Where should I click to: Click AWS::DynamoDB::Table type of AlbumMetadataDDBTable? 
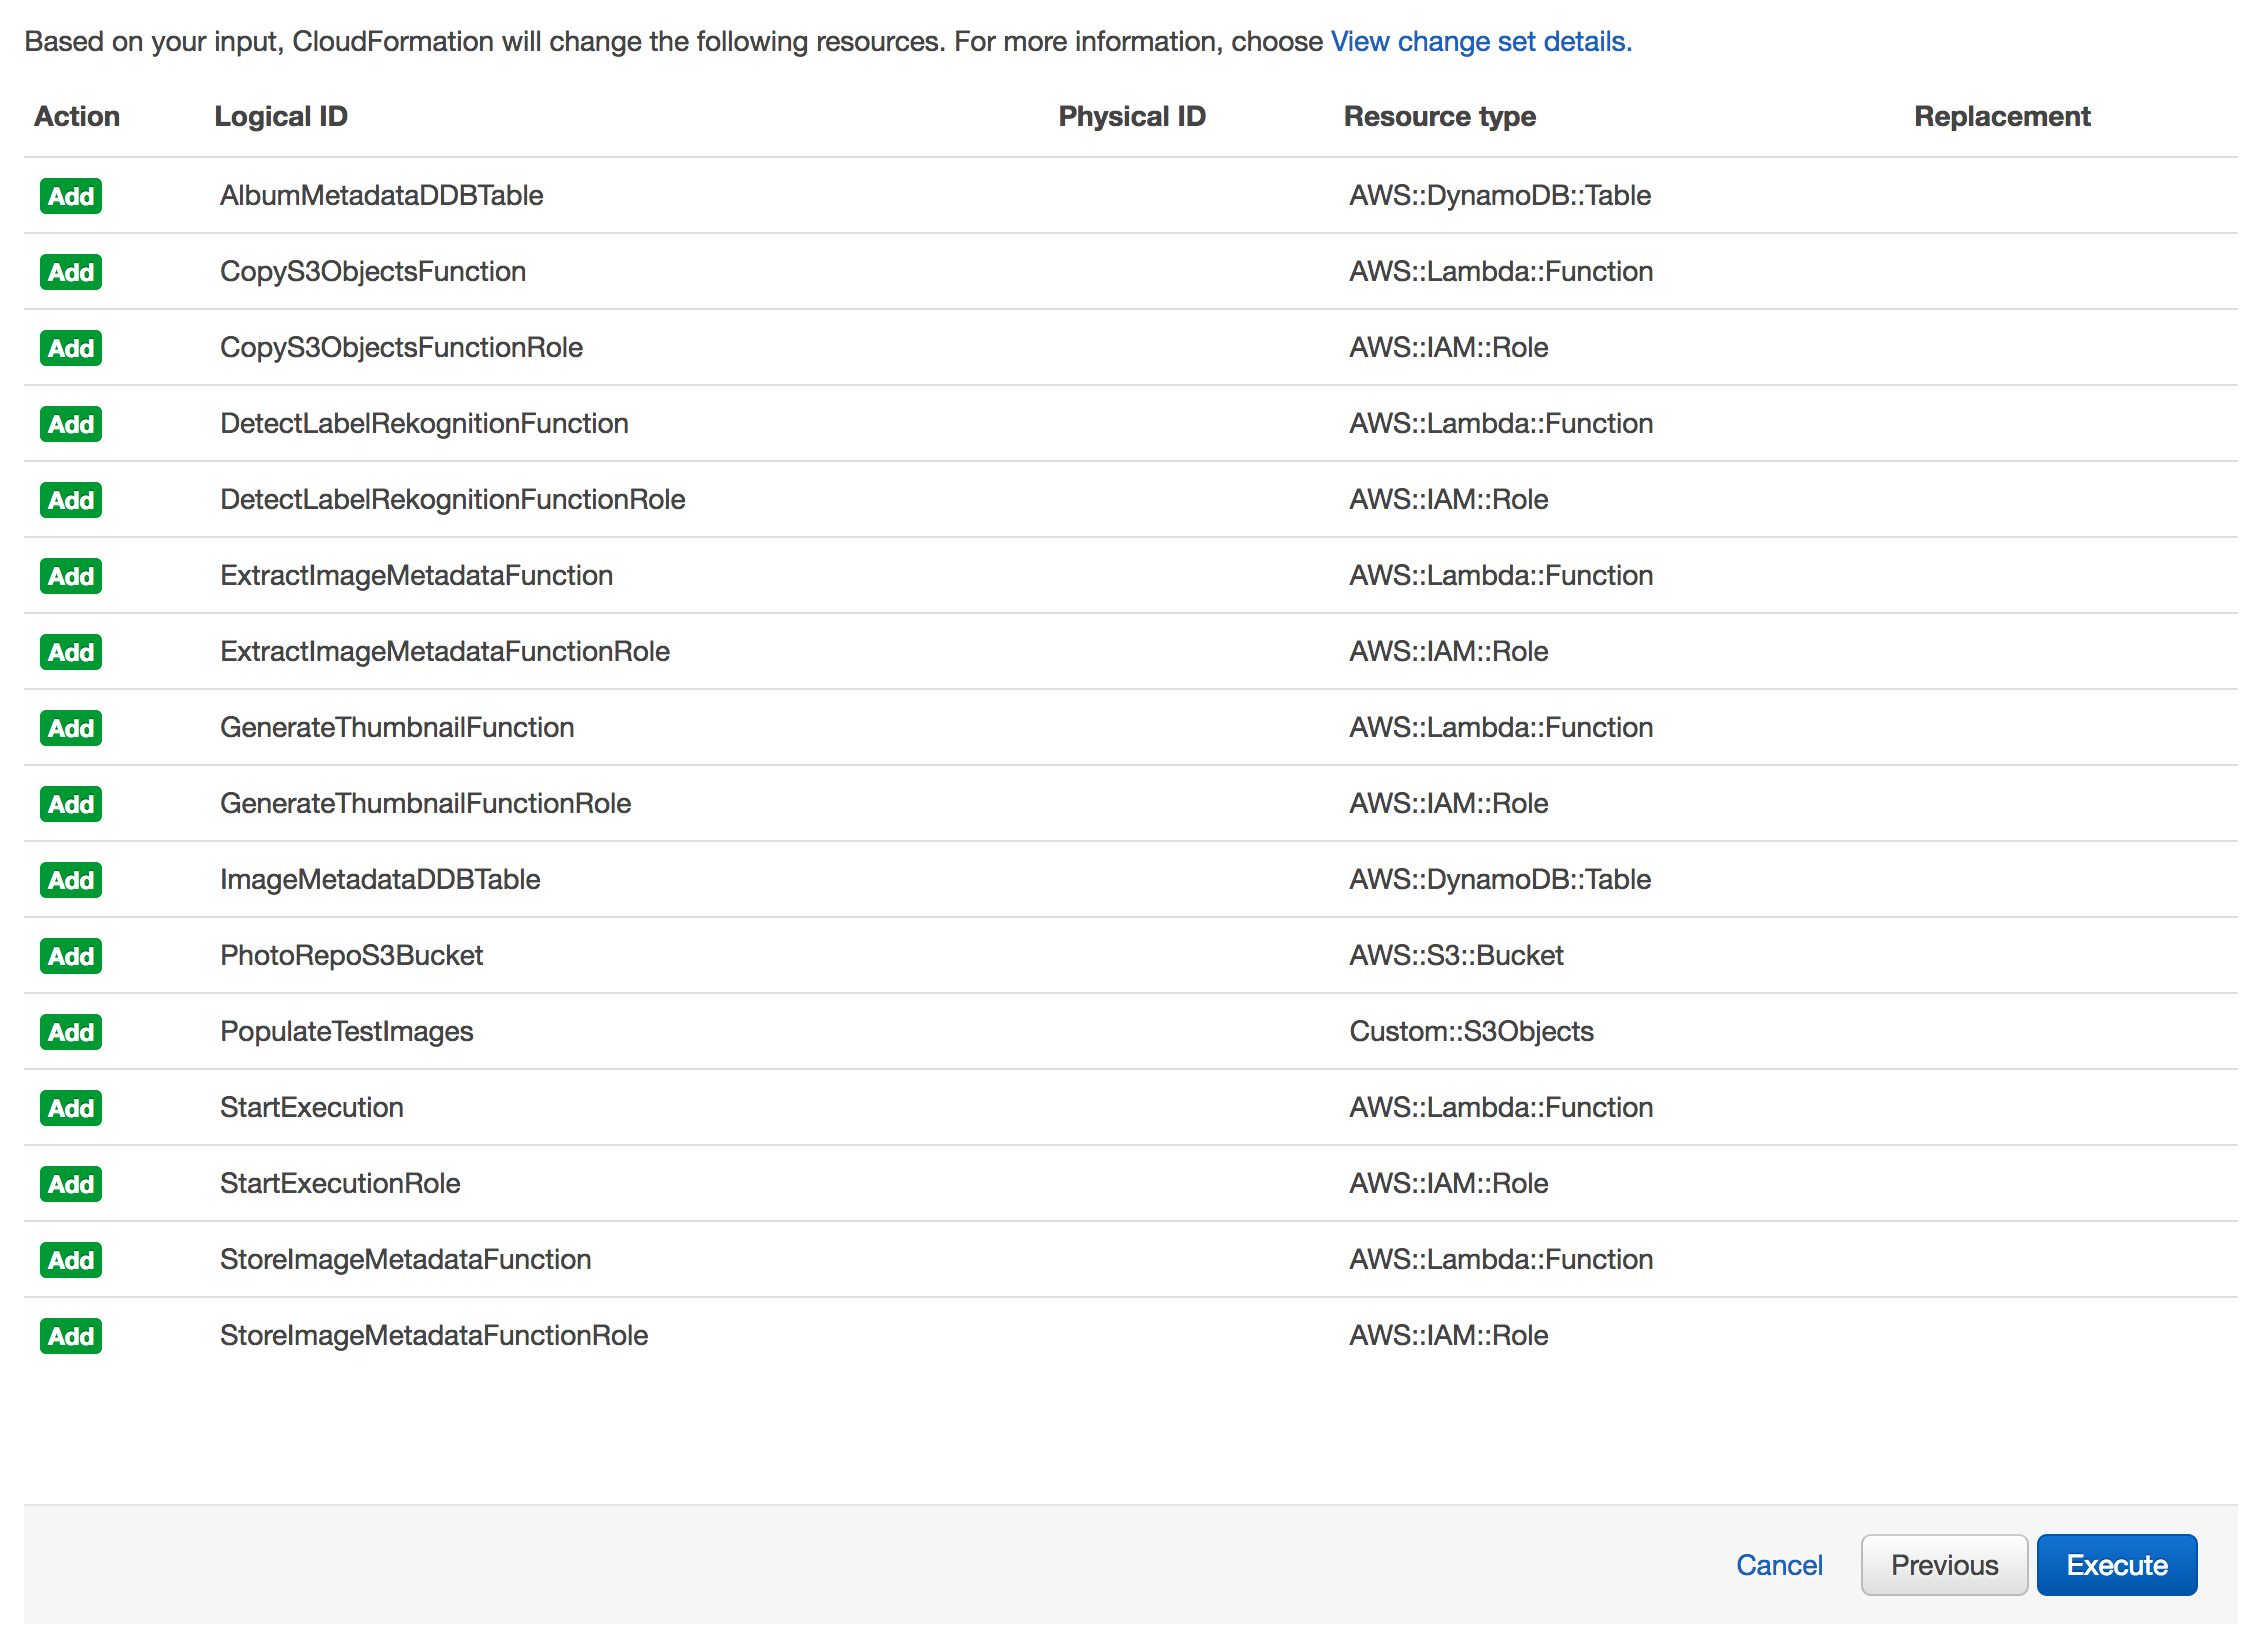(x=1499, y=195)
